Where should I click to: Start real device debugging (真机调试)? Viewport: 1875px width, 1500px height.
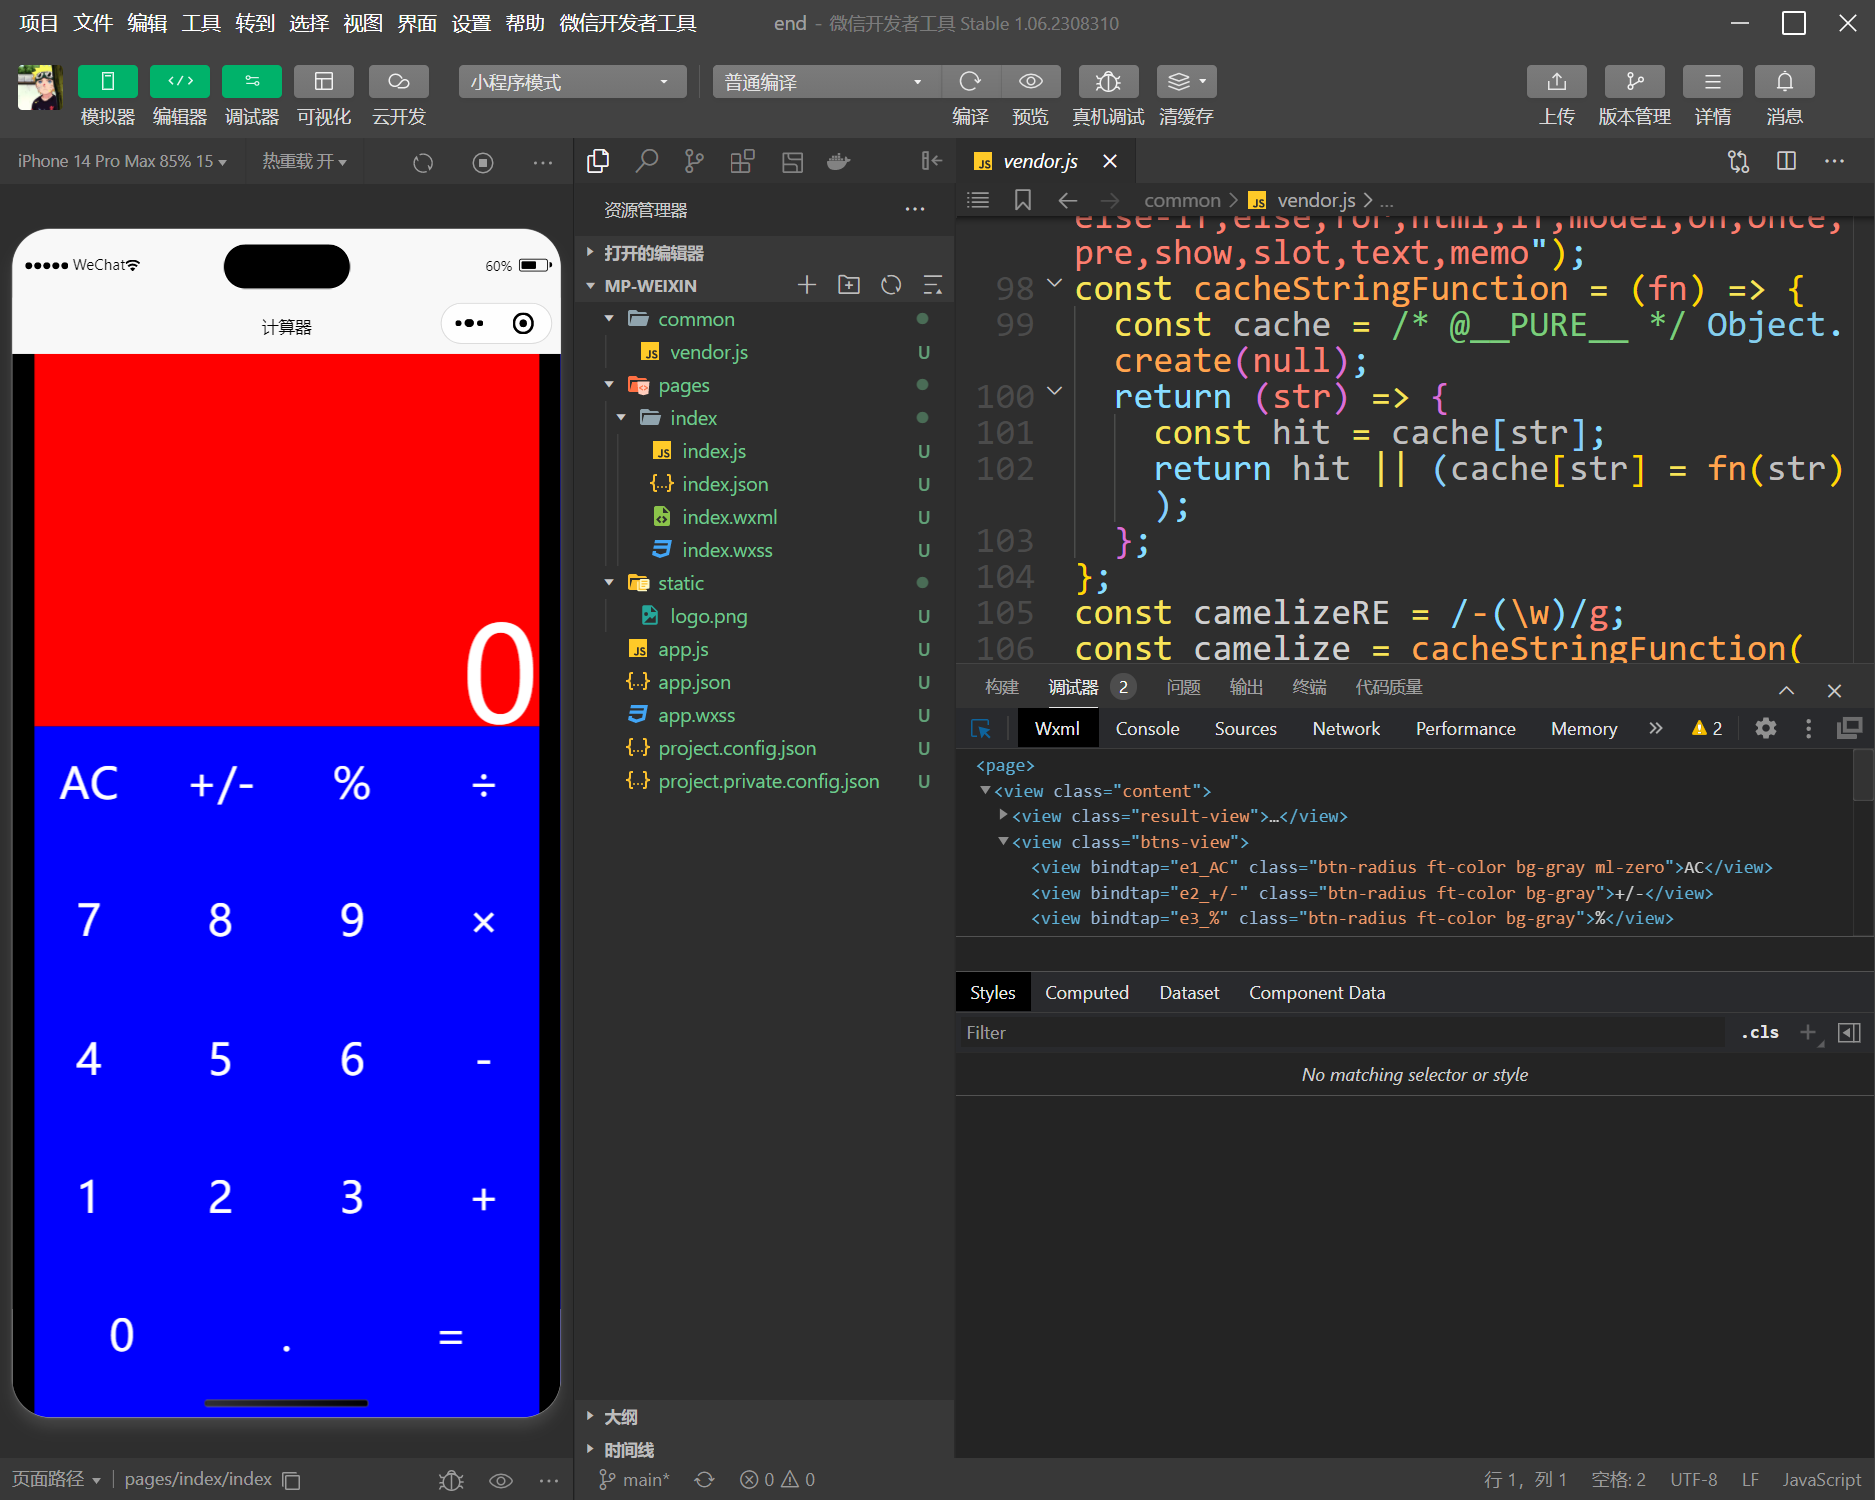[1108, 82]
